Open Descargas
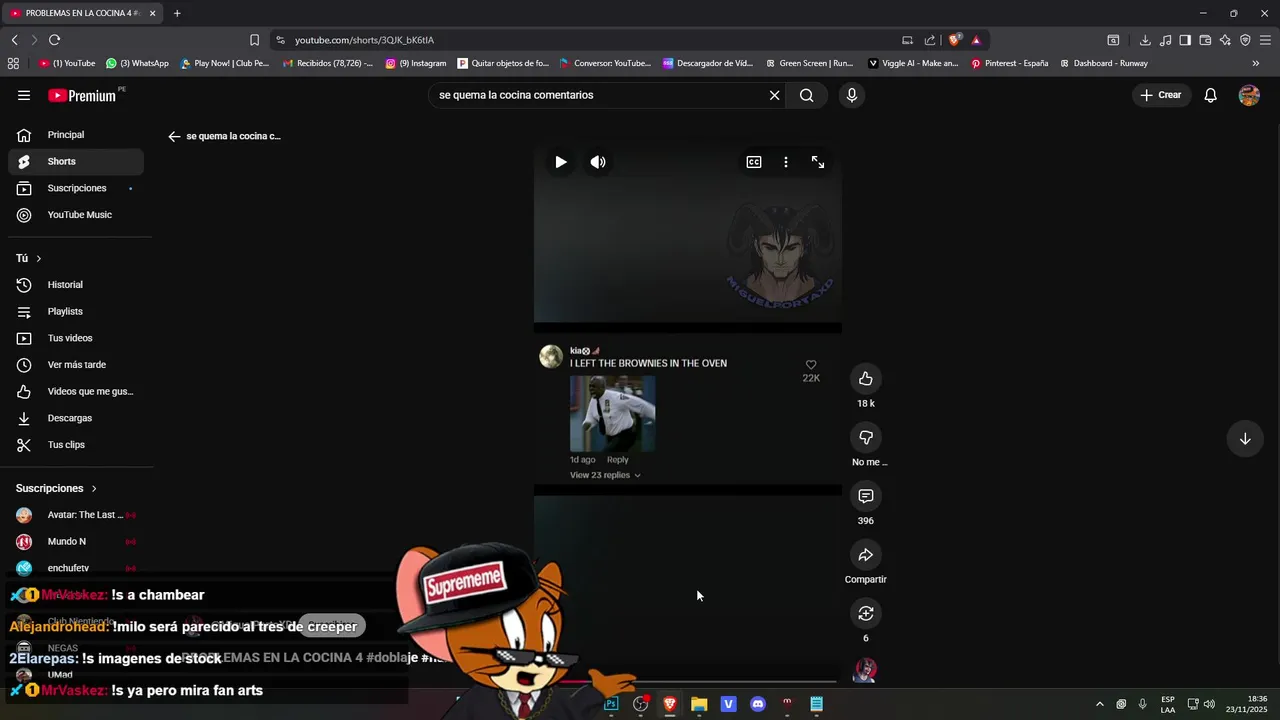Screen dimensions: 1280x720 (x=76, y=418)
